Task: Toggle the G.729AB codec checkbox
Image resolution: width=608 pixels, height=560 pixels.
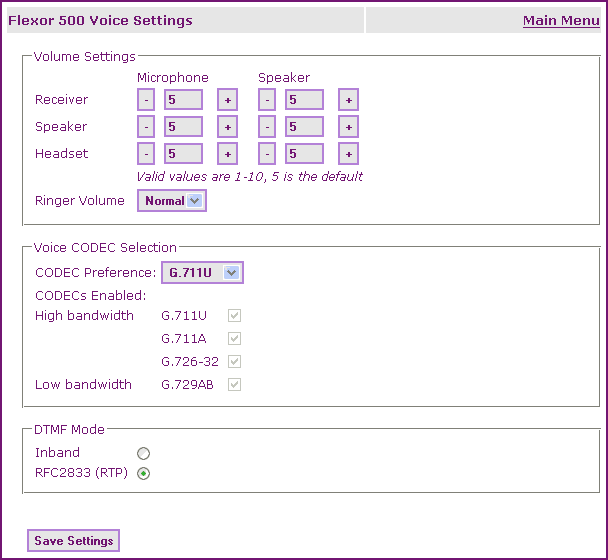Action: pos(234,384)
